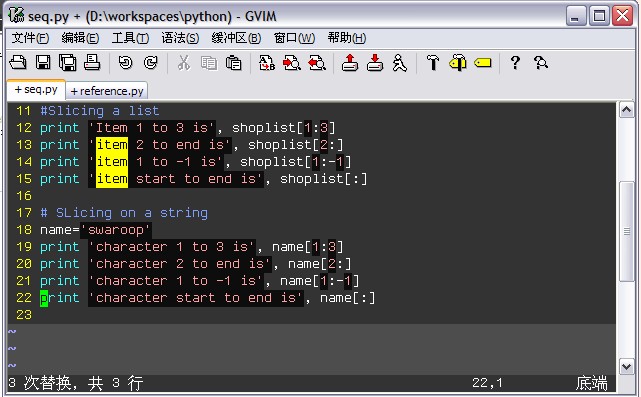Click 'shoplist[1:3]' on line 12
Viewport: 641px width, 397px height.
[x=284, y=128]
